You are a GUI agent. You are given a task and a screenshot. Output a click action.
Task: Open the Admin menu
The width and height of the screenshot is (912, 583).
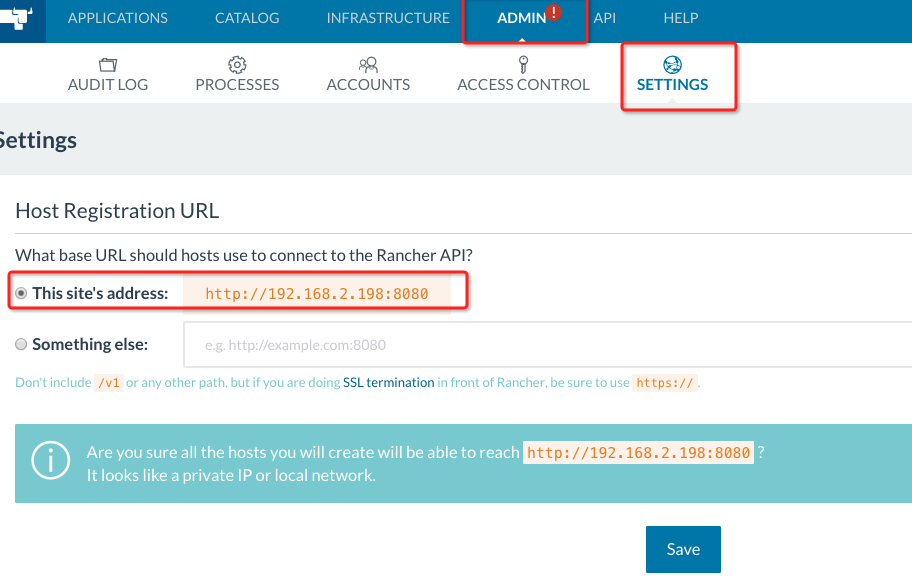coord(522,18)
